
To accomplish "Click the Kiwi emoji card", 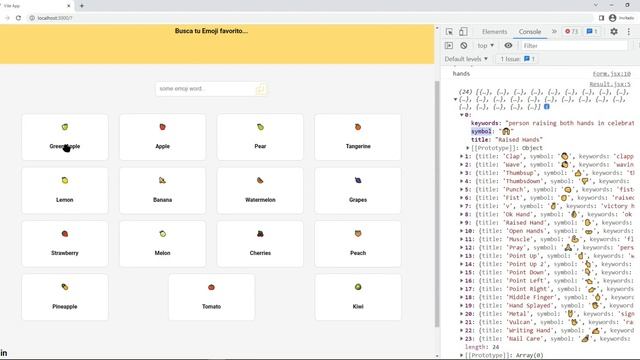I will (358, 297).
